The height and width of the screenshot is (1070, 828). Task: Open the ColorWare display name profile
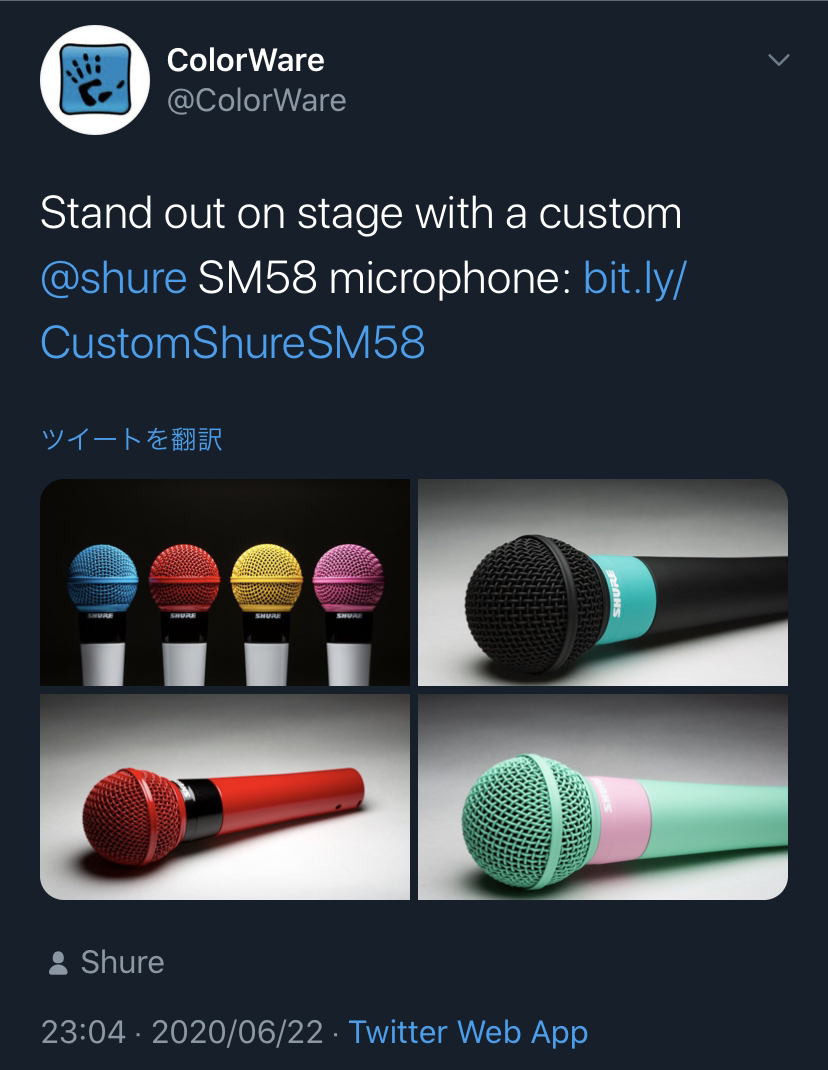[x=246, y=60]
